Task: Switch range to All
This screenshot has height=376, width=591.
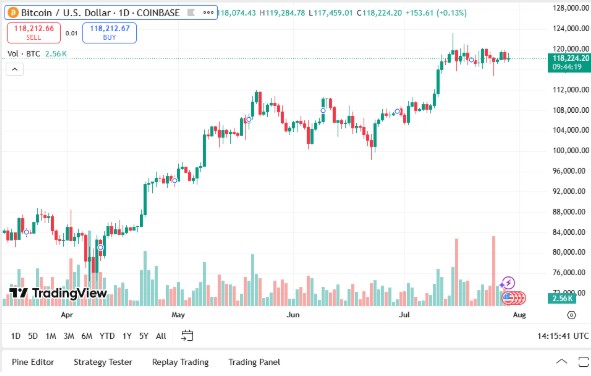Action: tap(161, 336)
